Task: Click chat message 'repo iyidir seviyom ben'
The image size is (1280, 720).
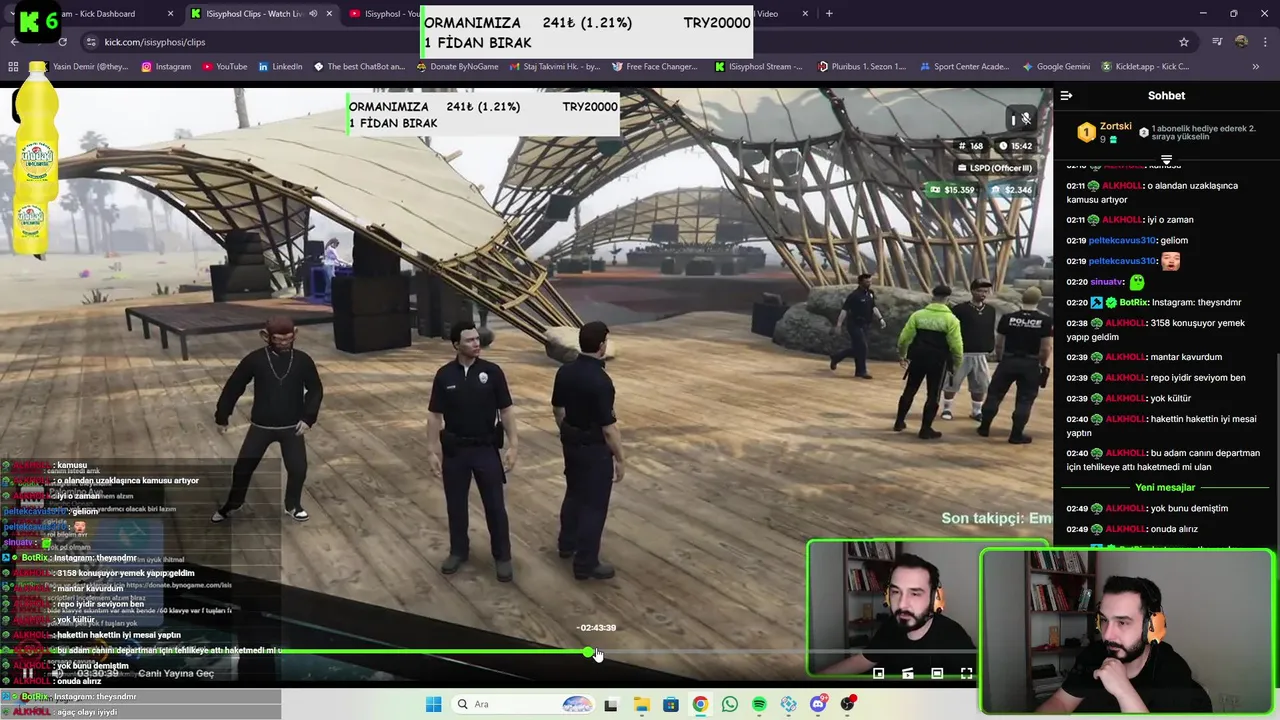Action: tap(1198, 378)
